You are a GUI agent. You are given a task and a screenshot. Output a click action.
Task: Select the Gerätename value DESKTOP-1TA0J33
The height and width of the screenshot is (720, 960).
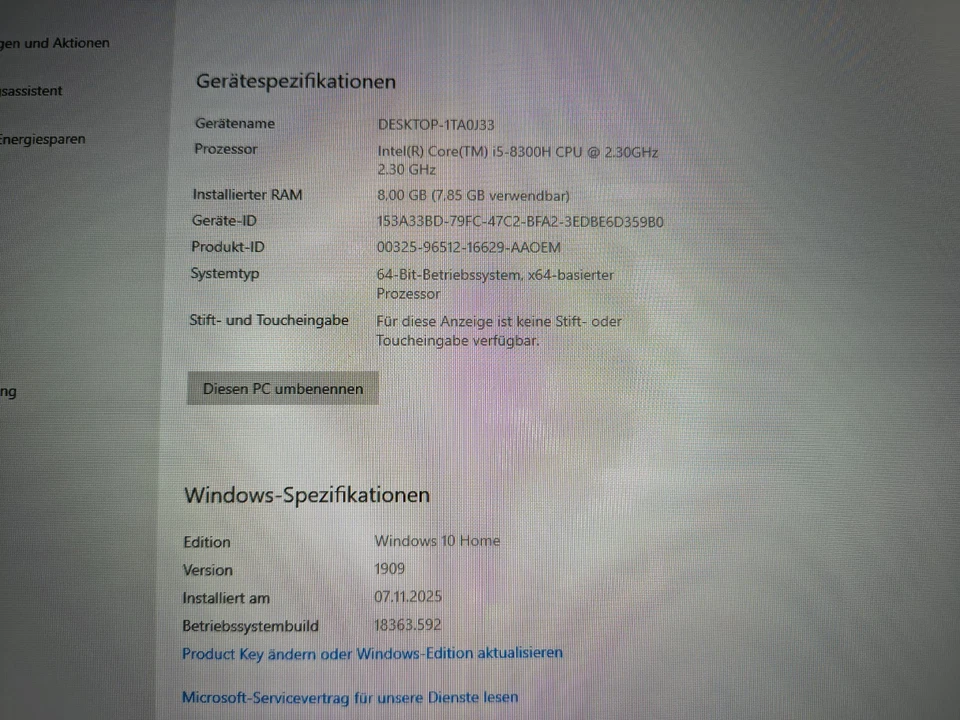point(434,124)
